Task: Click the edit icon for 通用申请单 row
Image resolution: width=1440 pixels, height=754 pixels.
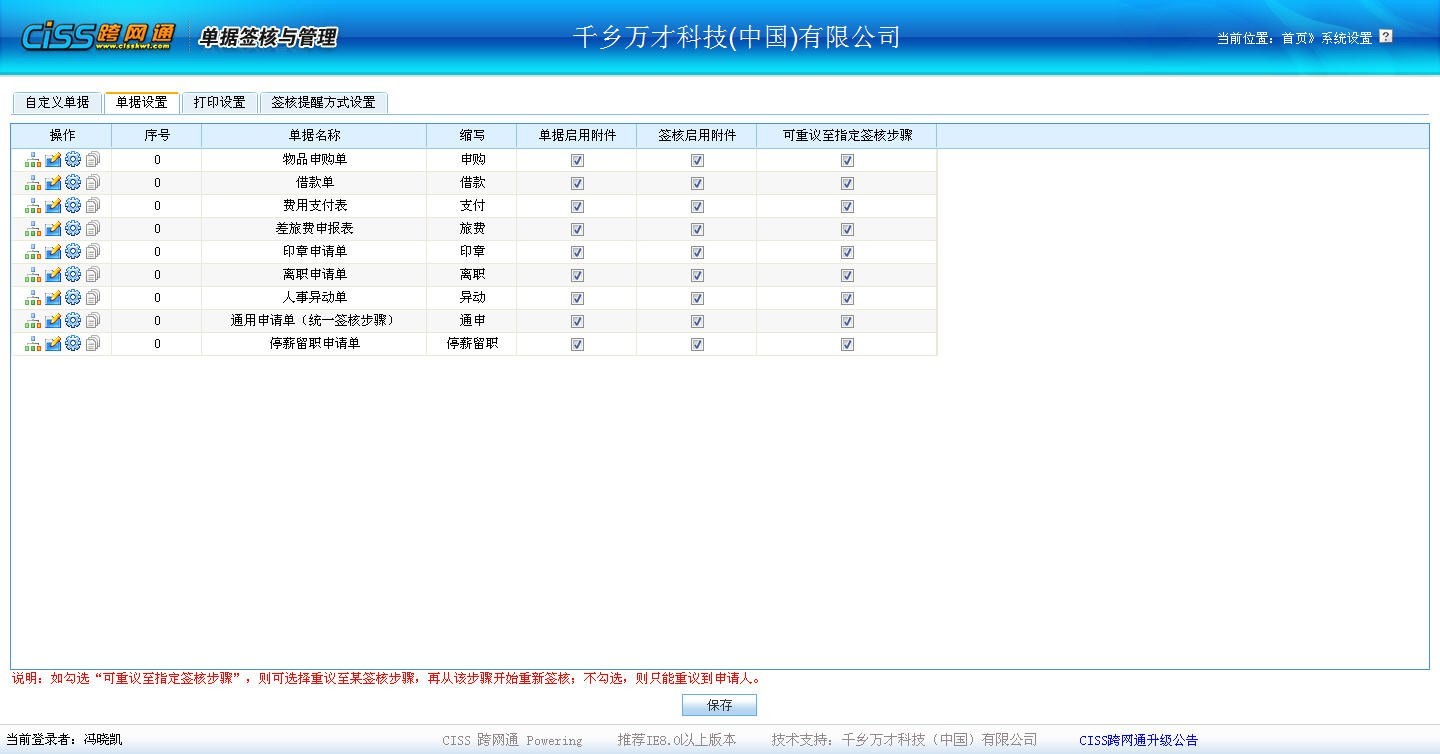Action: (x=53, y=321)
